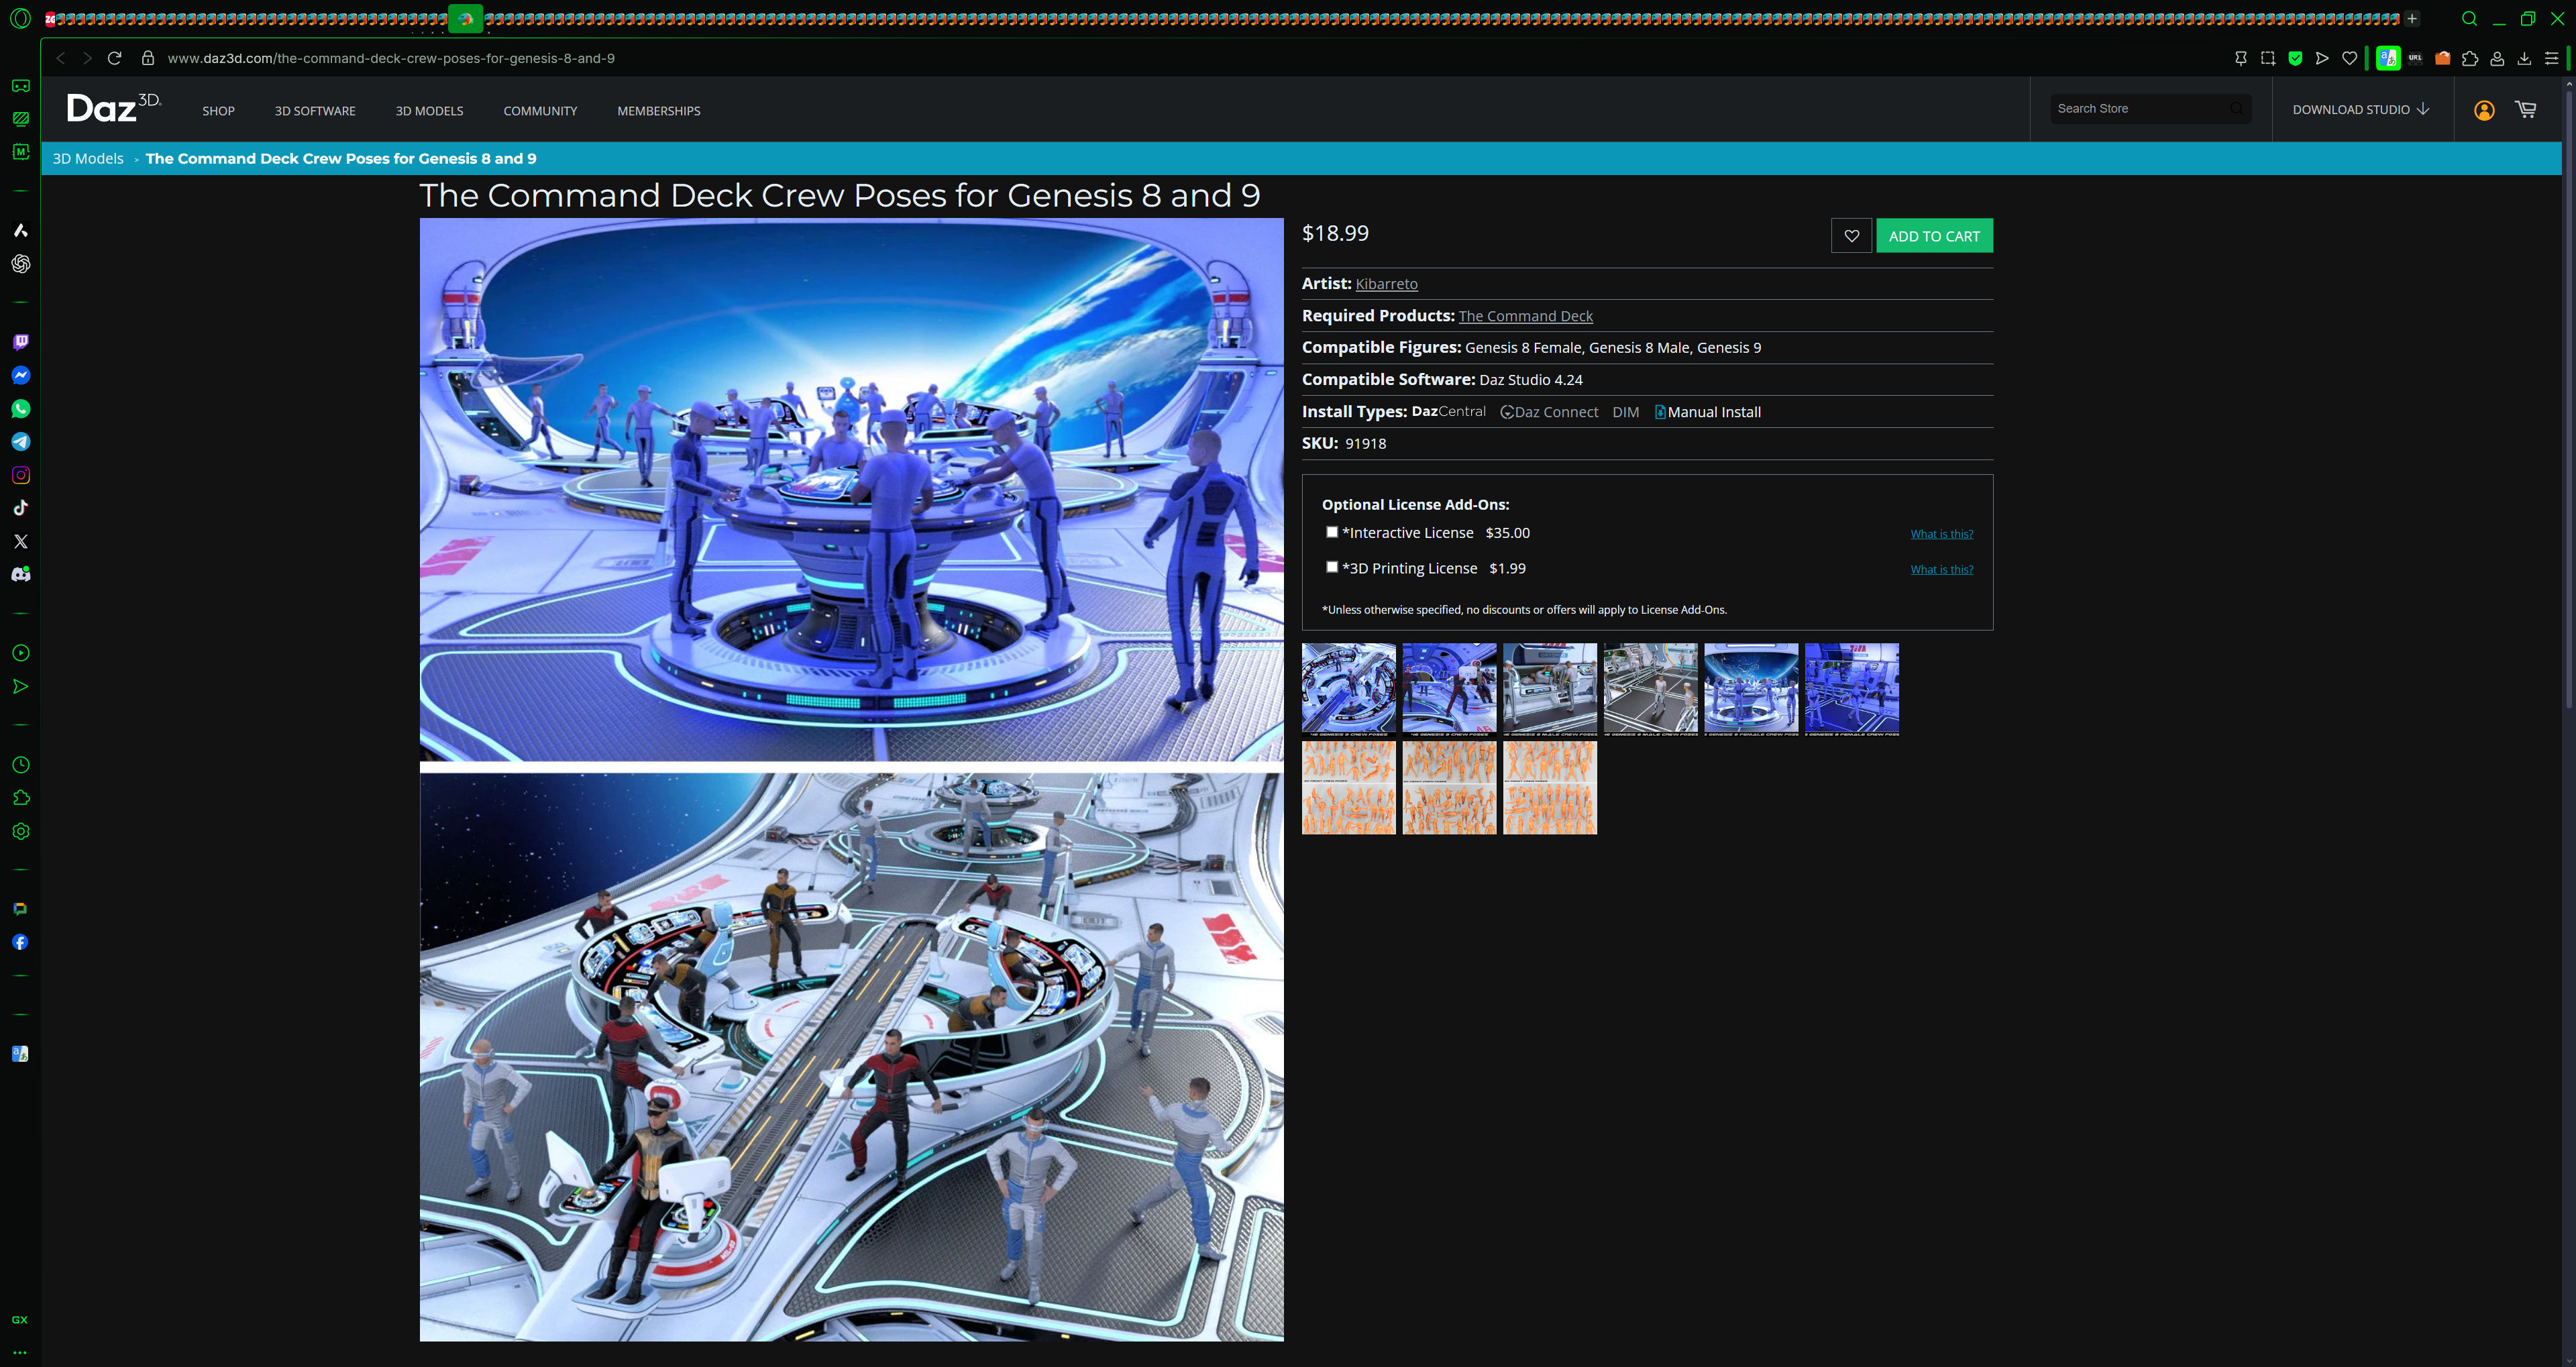
Task: Open the COMMUNITY menu
Action: click(540, 111)
